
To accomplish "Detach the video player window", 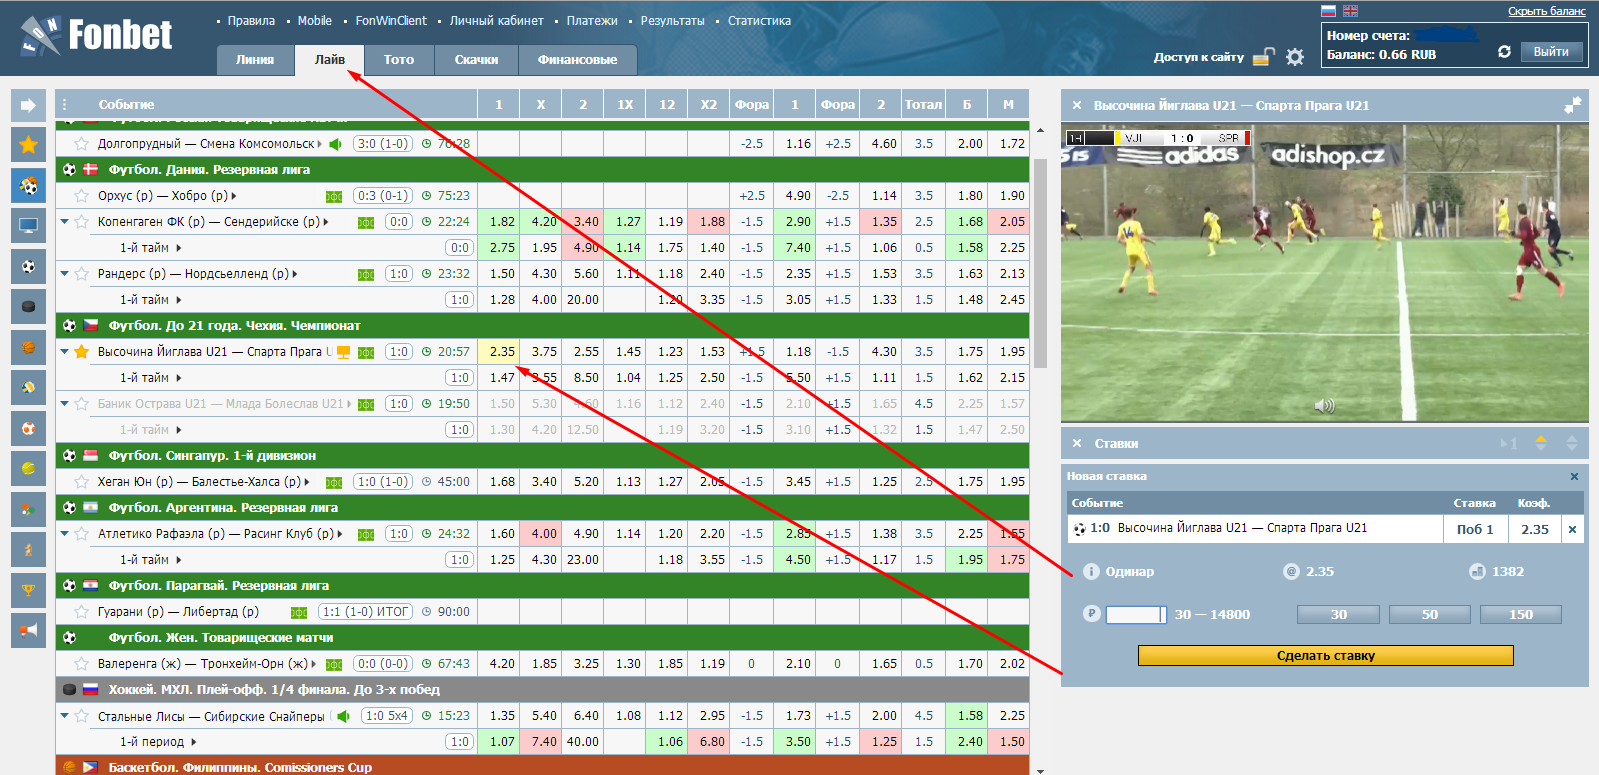I will click(1573, 104).
